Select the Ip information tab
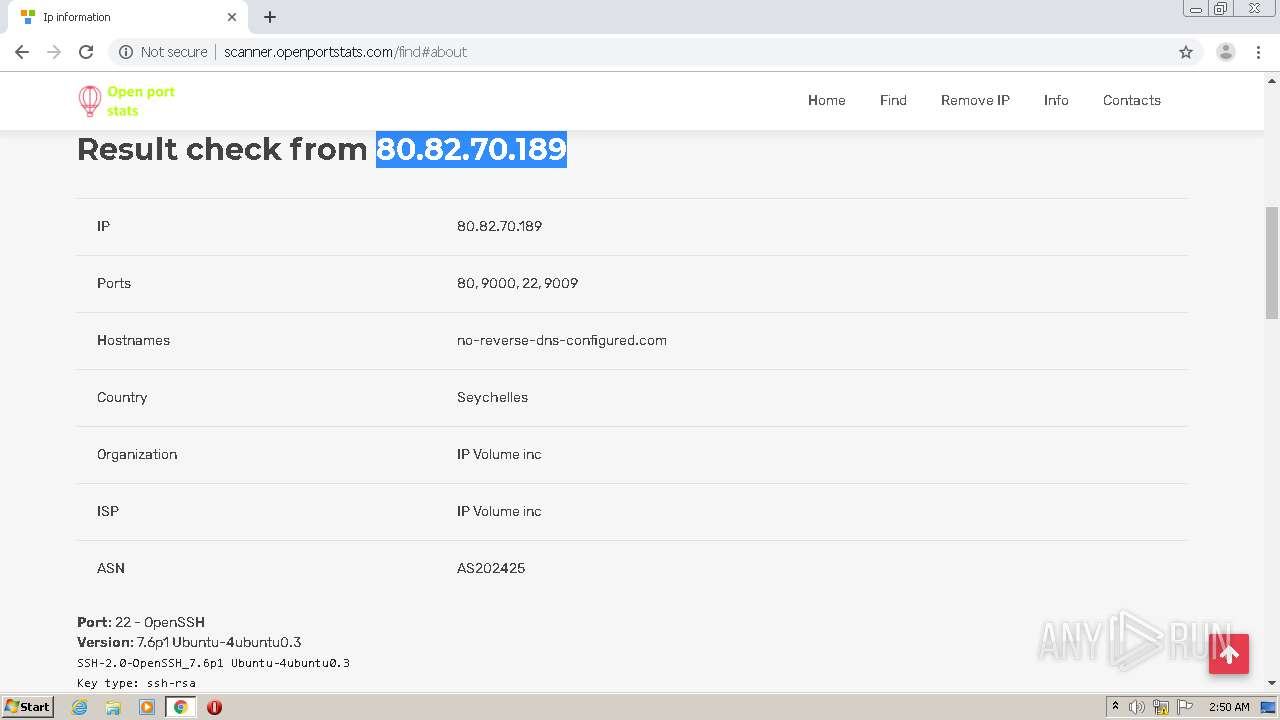 (x=127, y=17)
